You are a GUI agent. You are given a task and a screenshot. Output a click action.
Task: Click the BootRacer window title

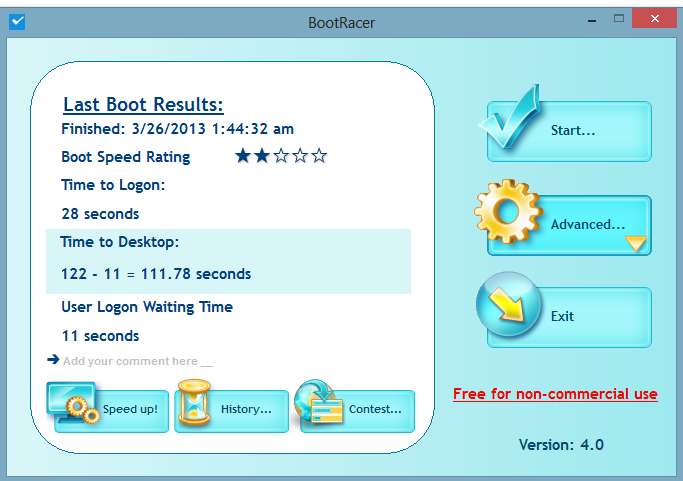coord(342,23)
